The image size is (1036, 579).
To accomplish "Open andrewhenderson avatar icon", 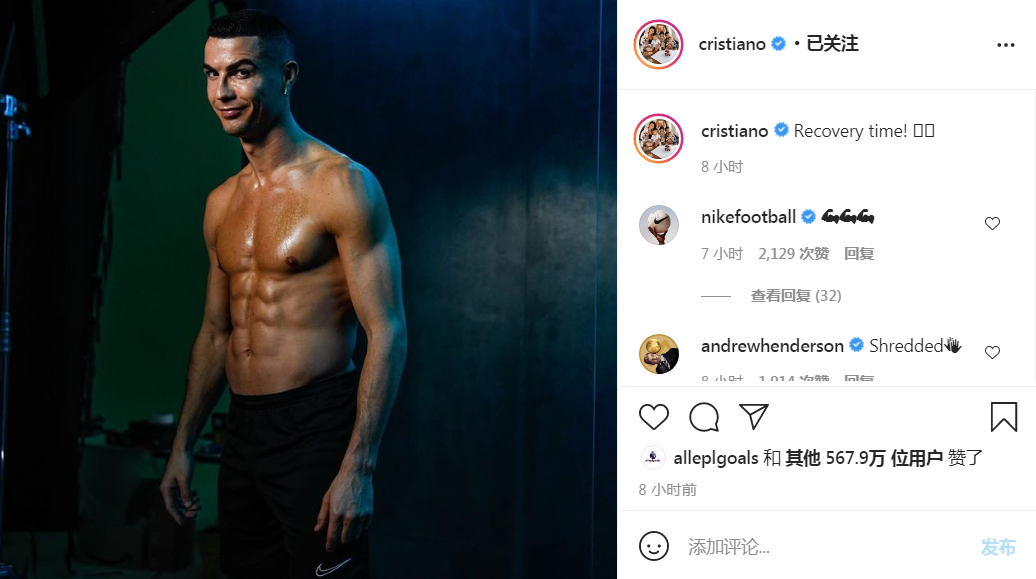I will coord(659,354).
